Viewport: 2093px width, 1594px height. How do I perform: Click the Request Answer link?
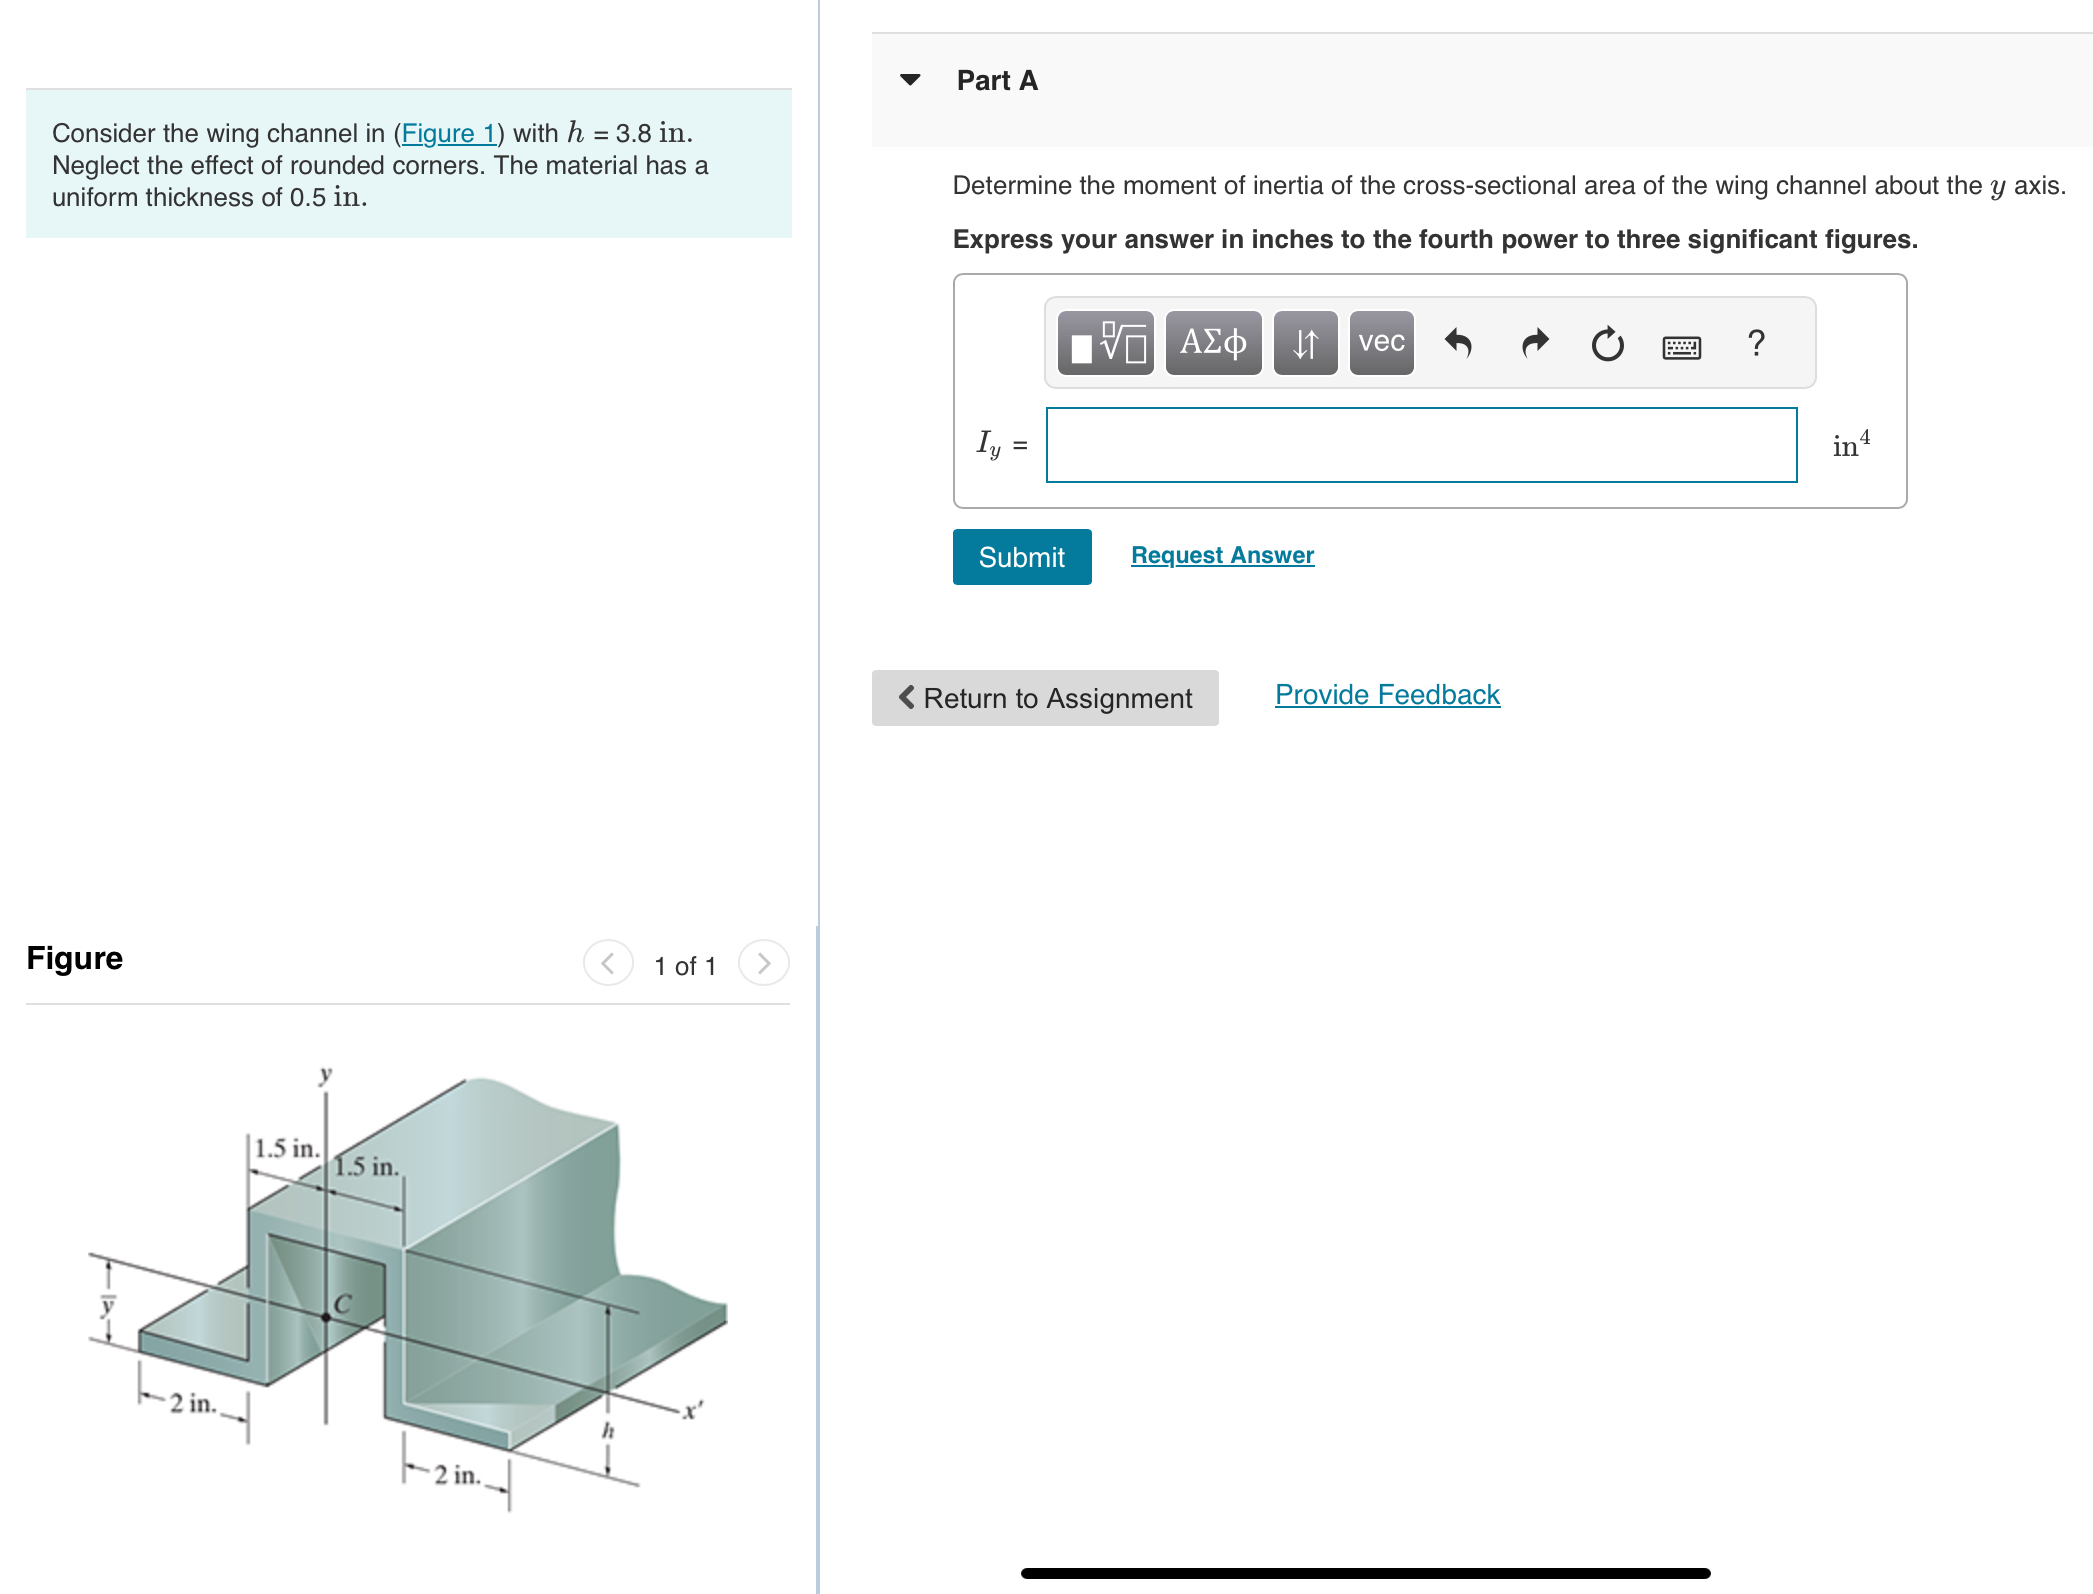pos(1221,555)
